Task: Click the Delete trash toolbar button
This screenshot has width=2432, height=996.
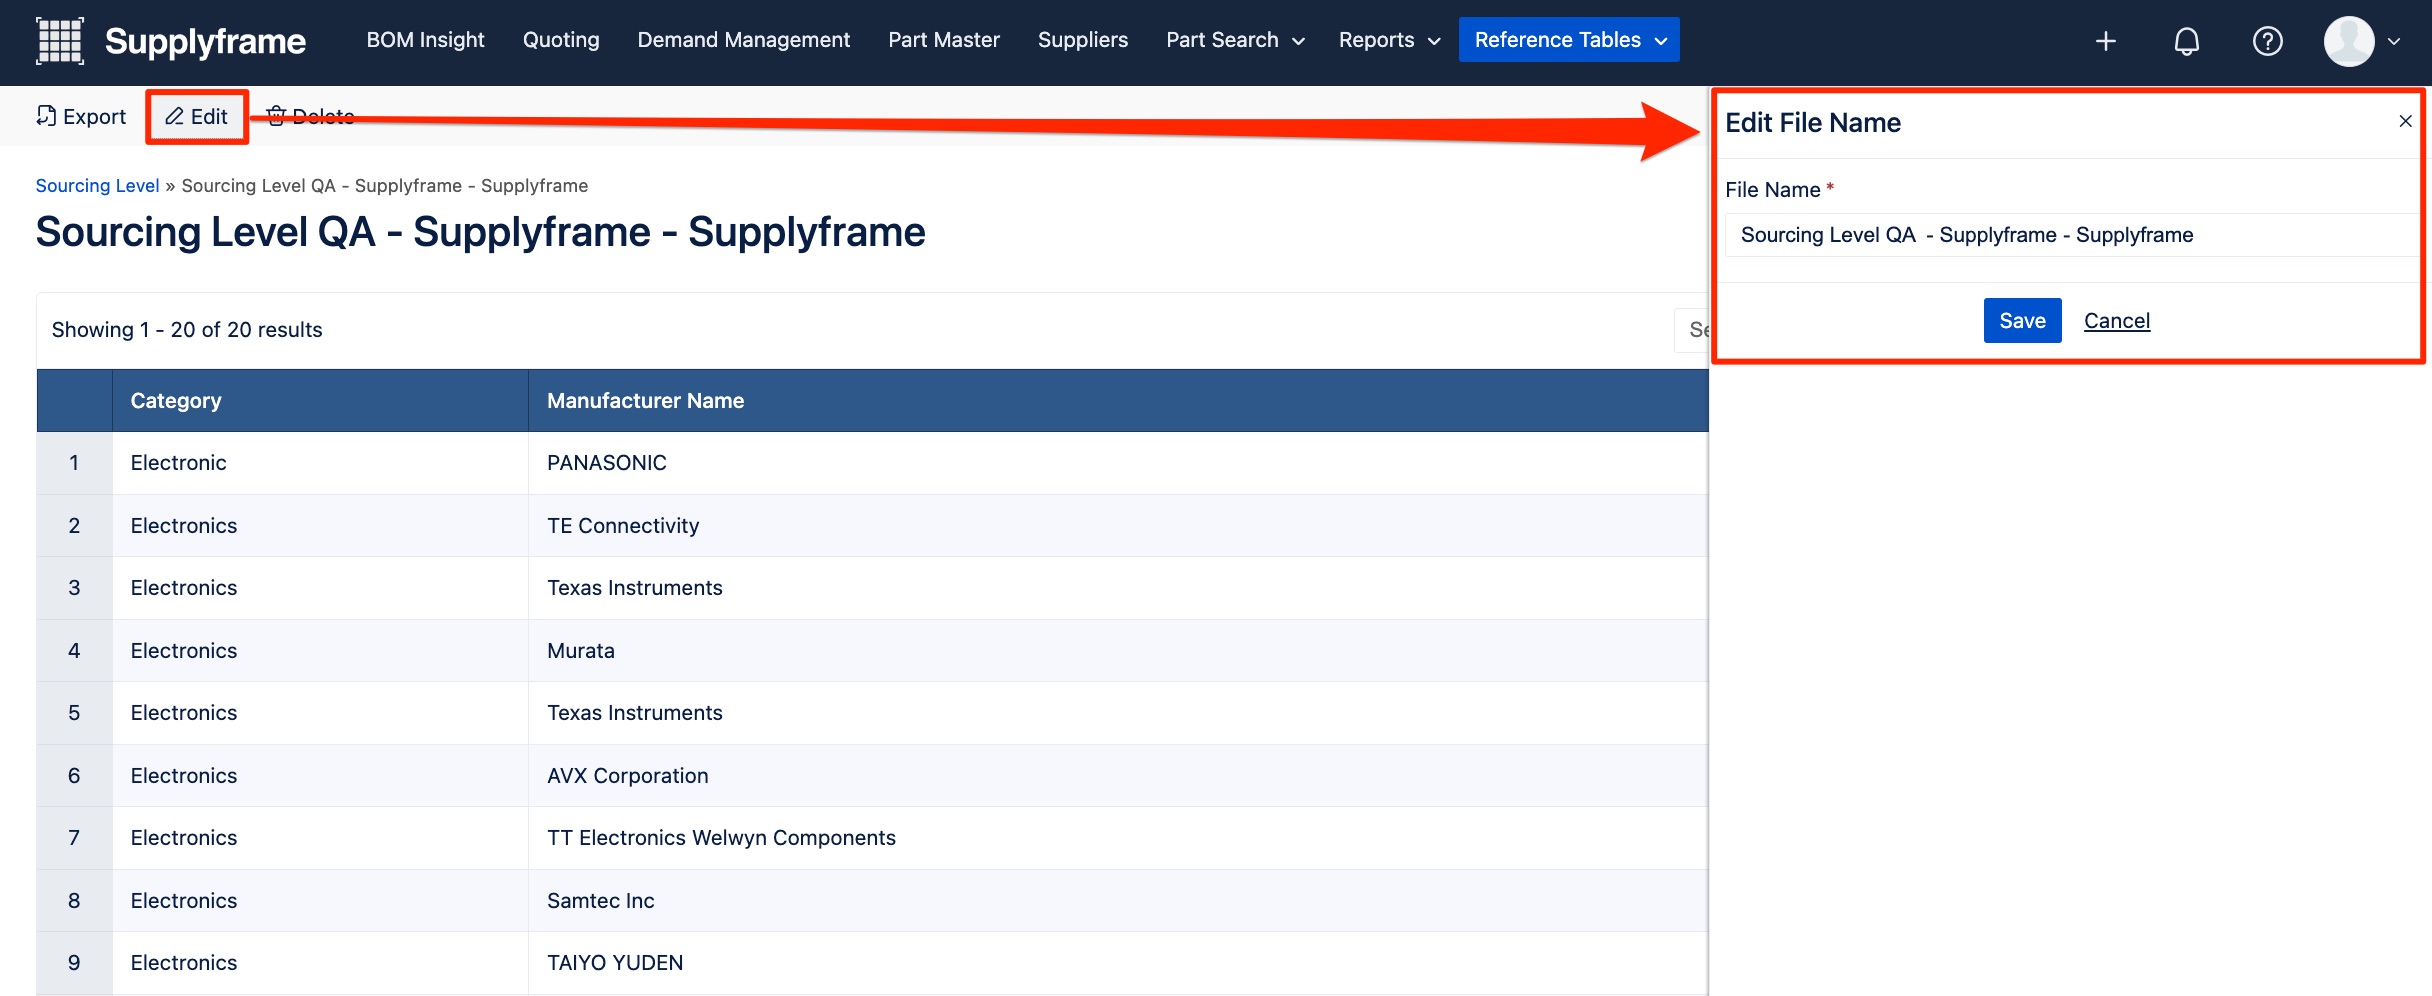Action: pyautogui.click(x=310, y=116)
